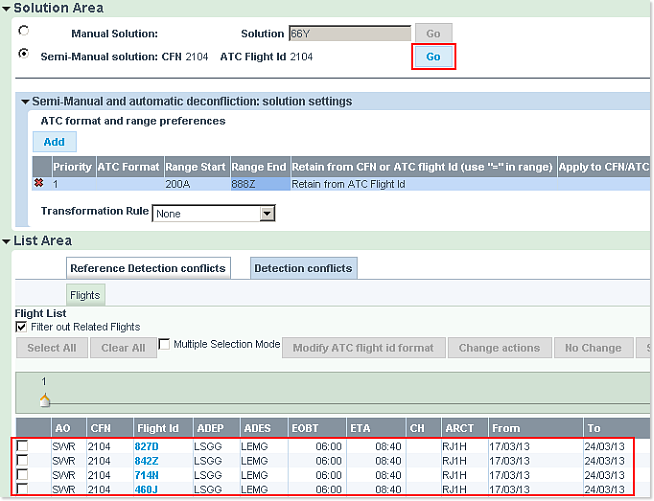
Task: Select the Semi-Manual solution radio button
Action: coord(23,54)
